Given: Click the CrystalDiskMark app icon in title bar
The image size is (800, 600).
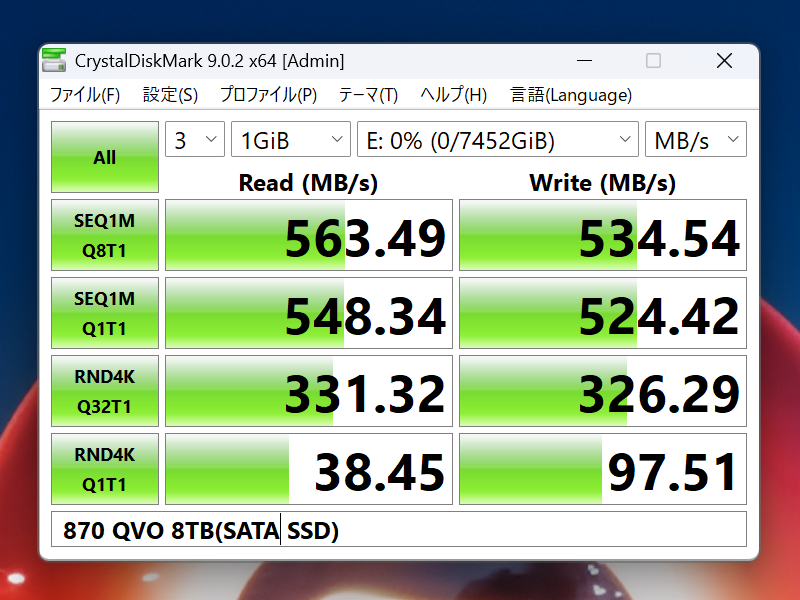Looking at the screenshot, I should point(54,61).
